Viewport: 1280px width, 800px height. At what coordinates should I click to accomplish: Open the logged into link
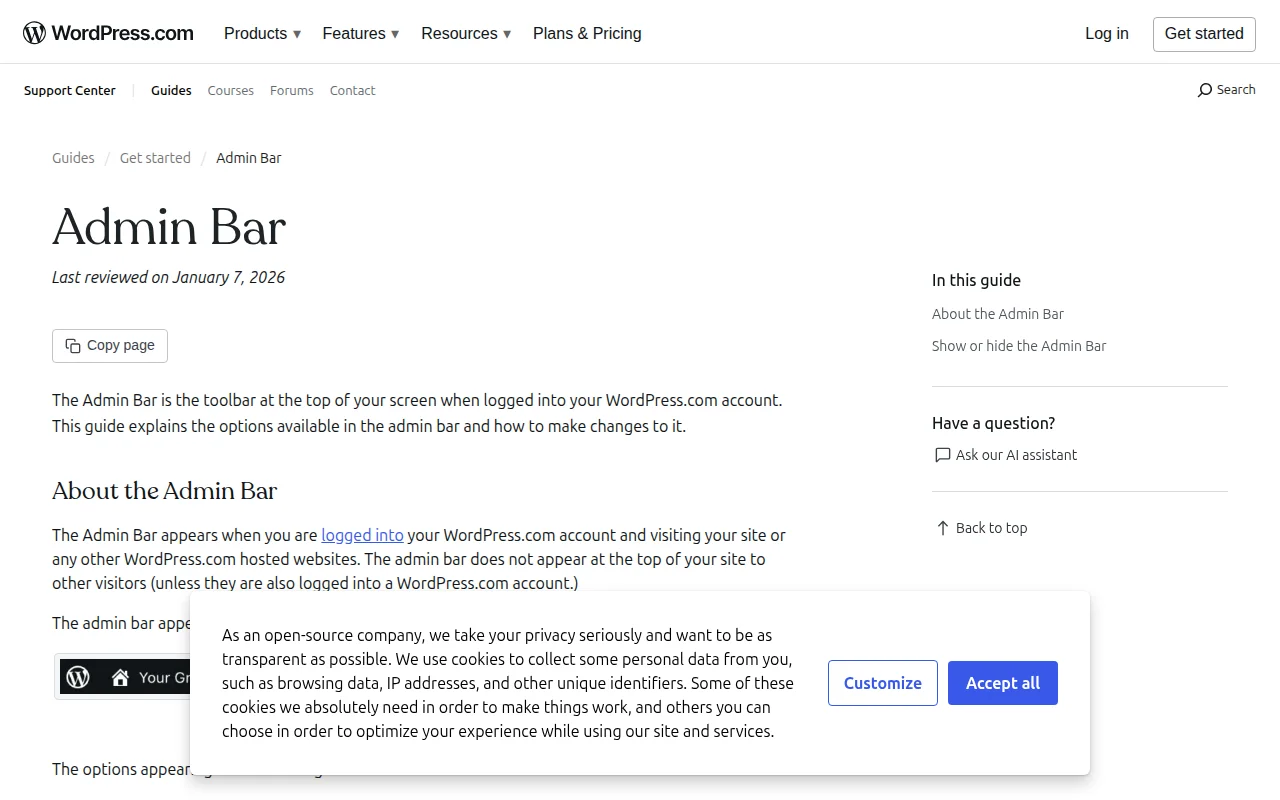coord(362,535)
